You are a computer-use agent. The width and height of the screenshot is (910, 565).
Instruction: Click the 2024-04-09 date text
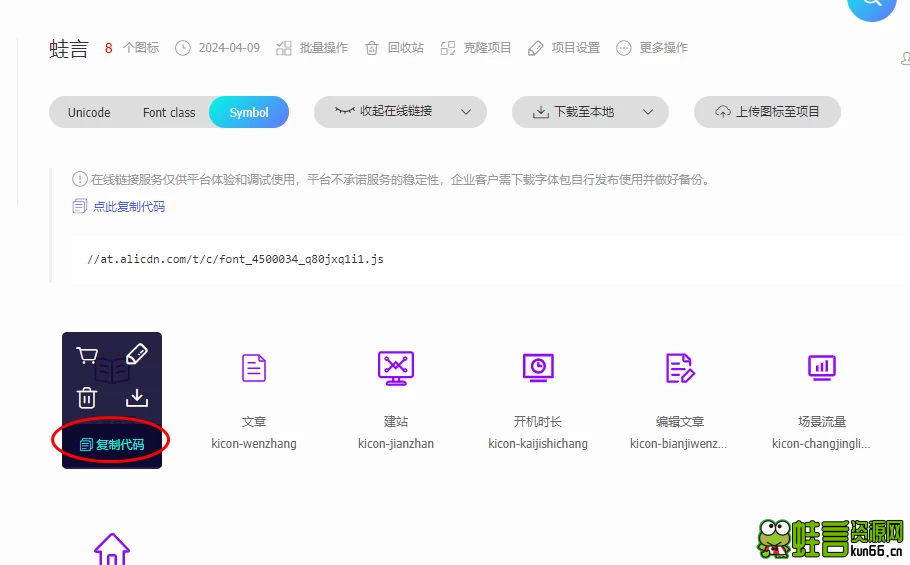coord(229,48)
